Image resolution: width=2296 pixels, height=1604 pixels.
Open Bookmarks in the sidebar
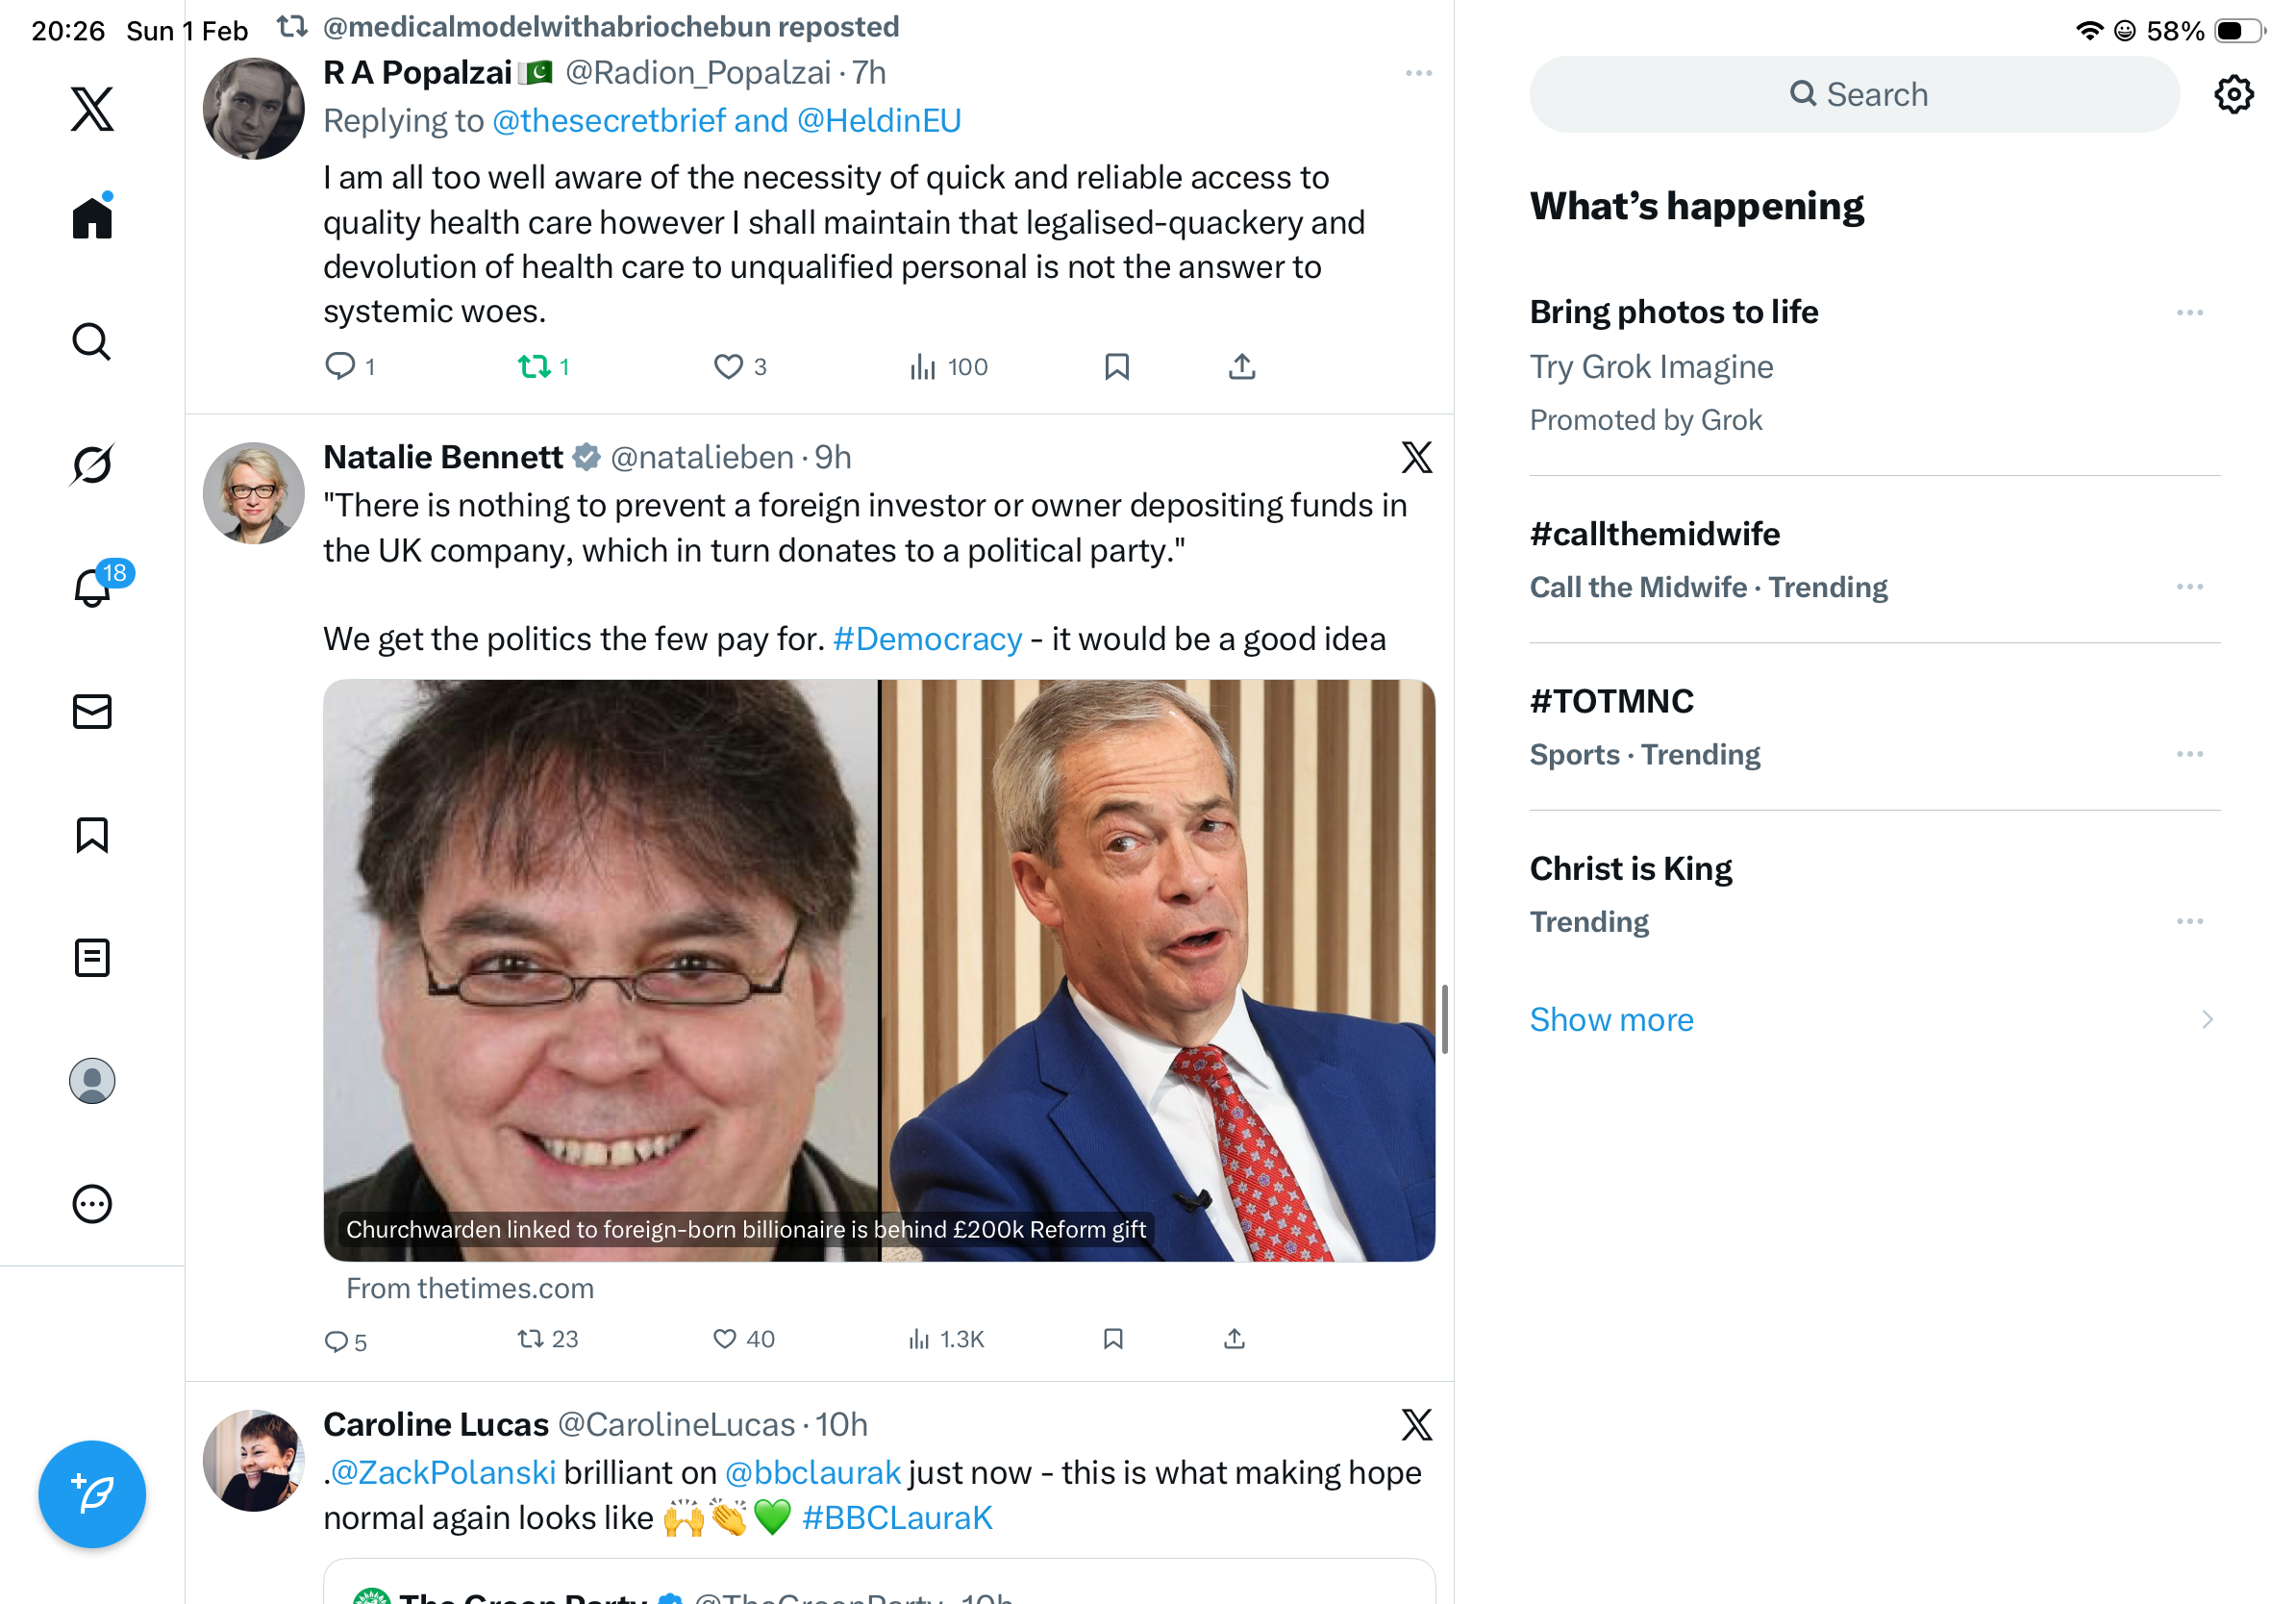92,834
